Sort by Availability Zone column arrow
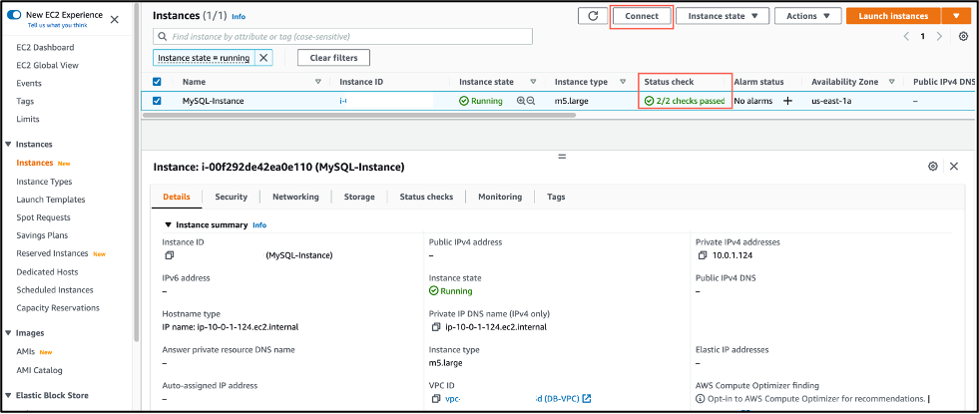 (x=892, y=82)
